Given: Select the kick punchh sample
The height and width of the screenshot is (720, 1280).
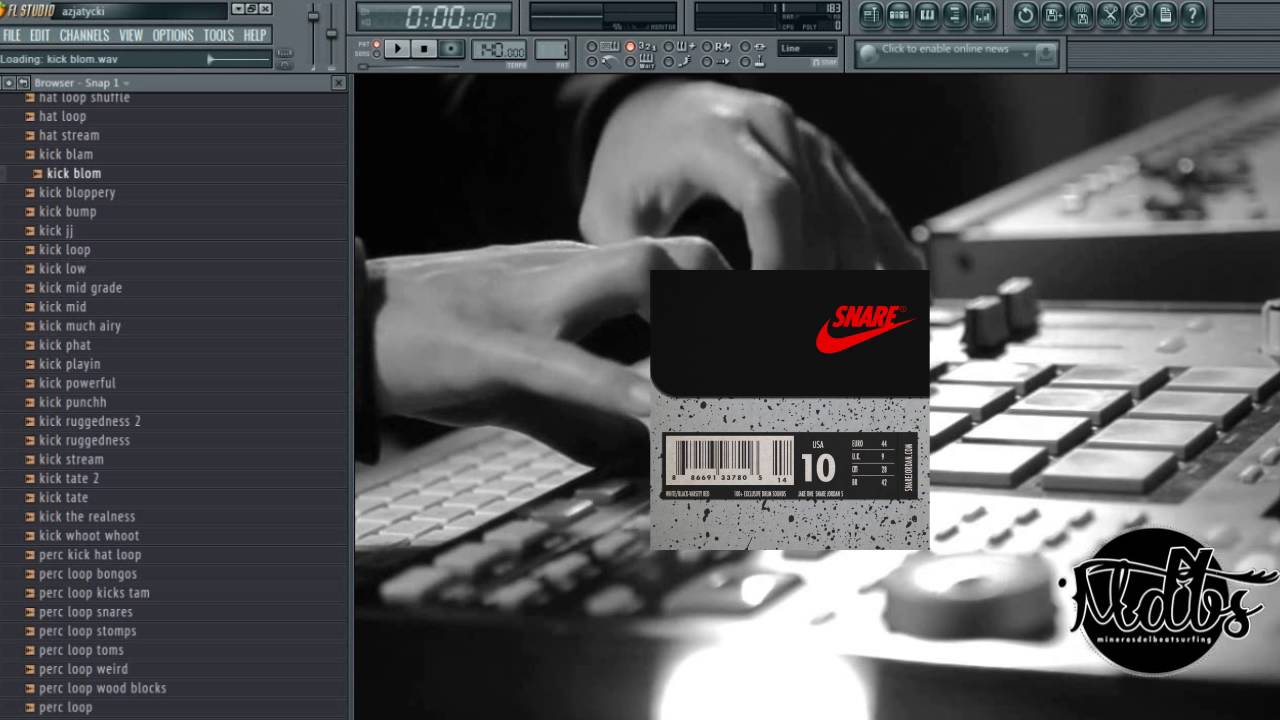Looking at the screenshot, I should tap(72, 402).
